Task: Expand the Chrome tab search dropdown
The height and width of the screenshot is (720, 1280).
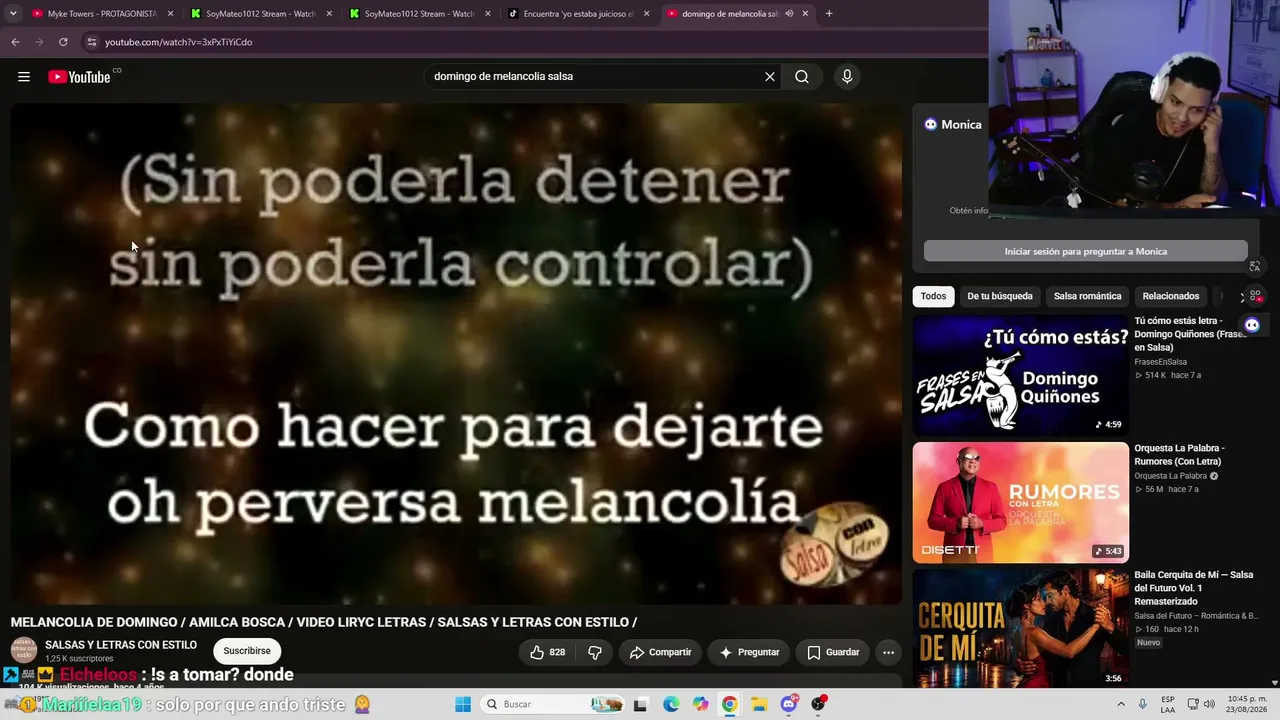Action: click(x=13, y=14)
